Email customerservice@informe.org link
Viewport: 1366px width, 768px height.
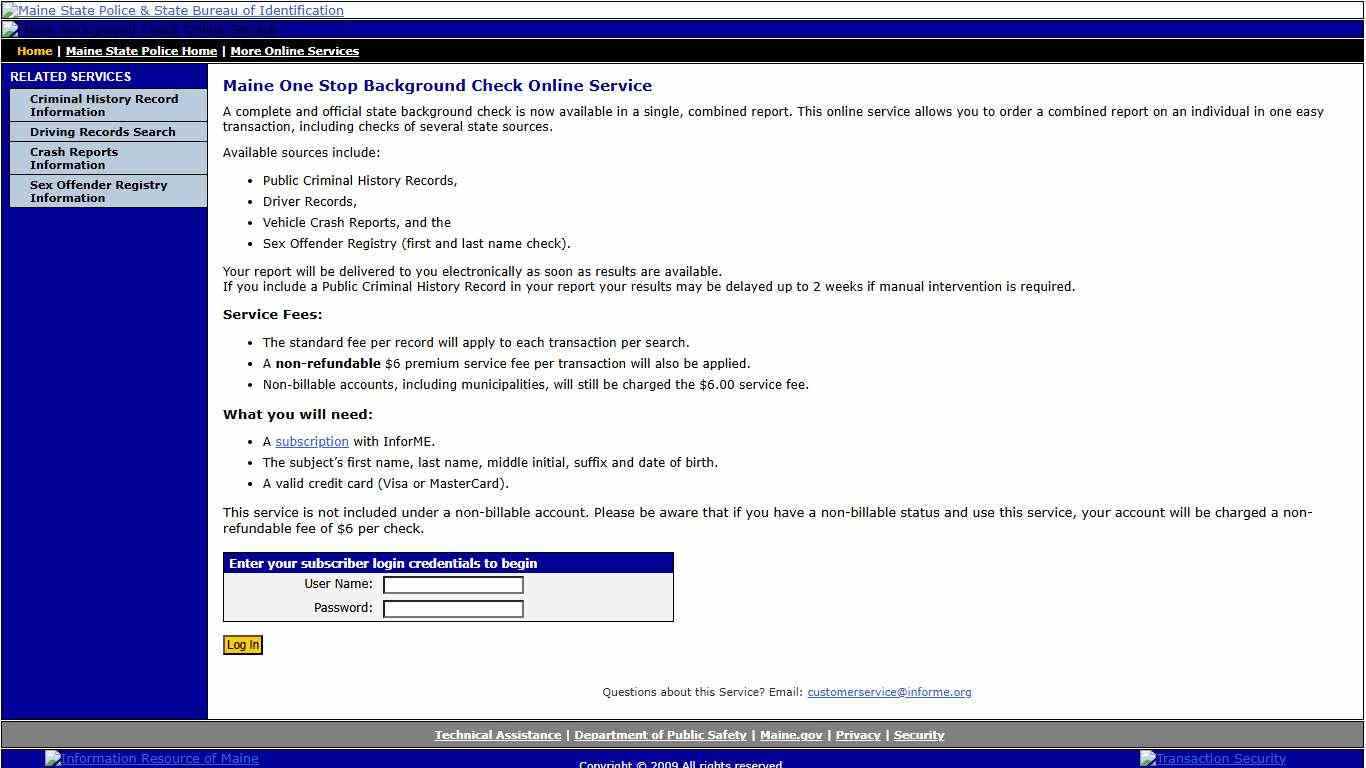pos(889,692)
